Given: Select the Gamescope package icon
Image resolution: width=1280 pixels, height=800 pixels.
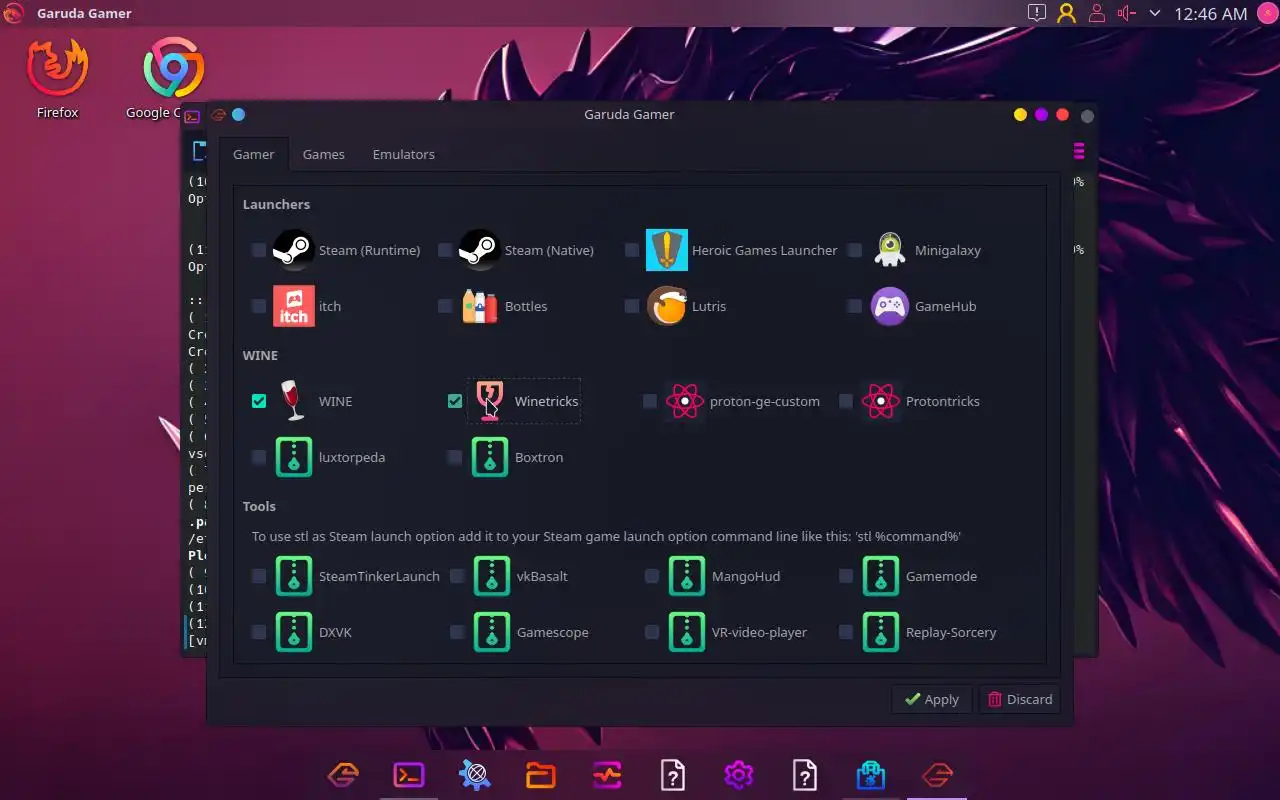Looking at the screenshot, I should coord(492,632).
